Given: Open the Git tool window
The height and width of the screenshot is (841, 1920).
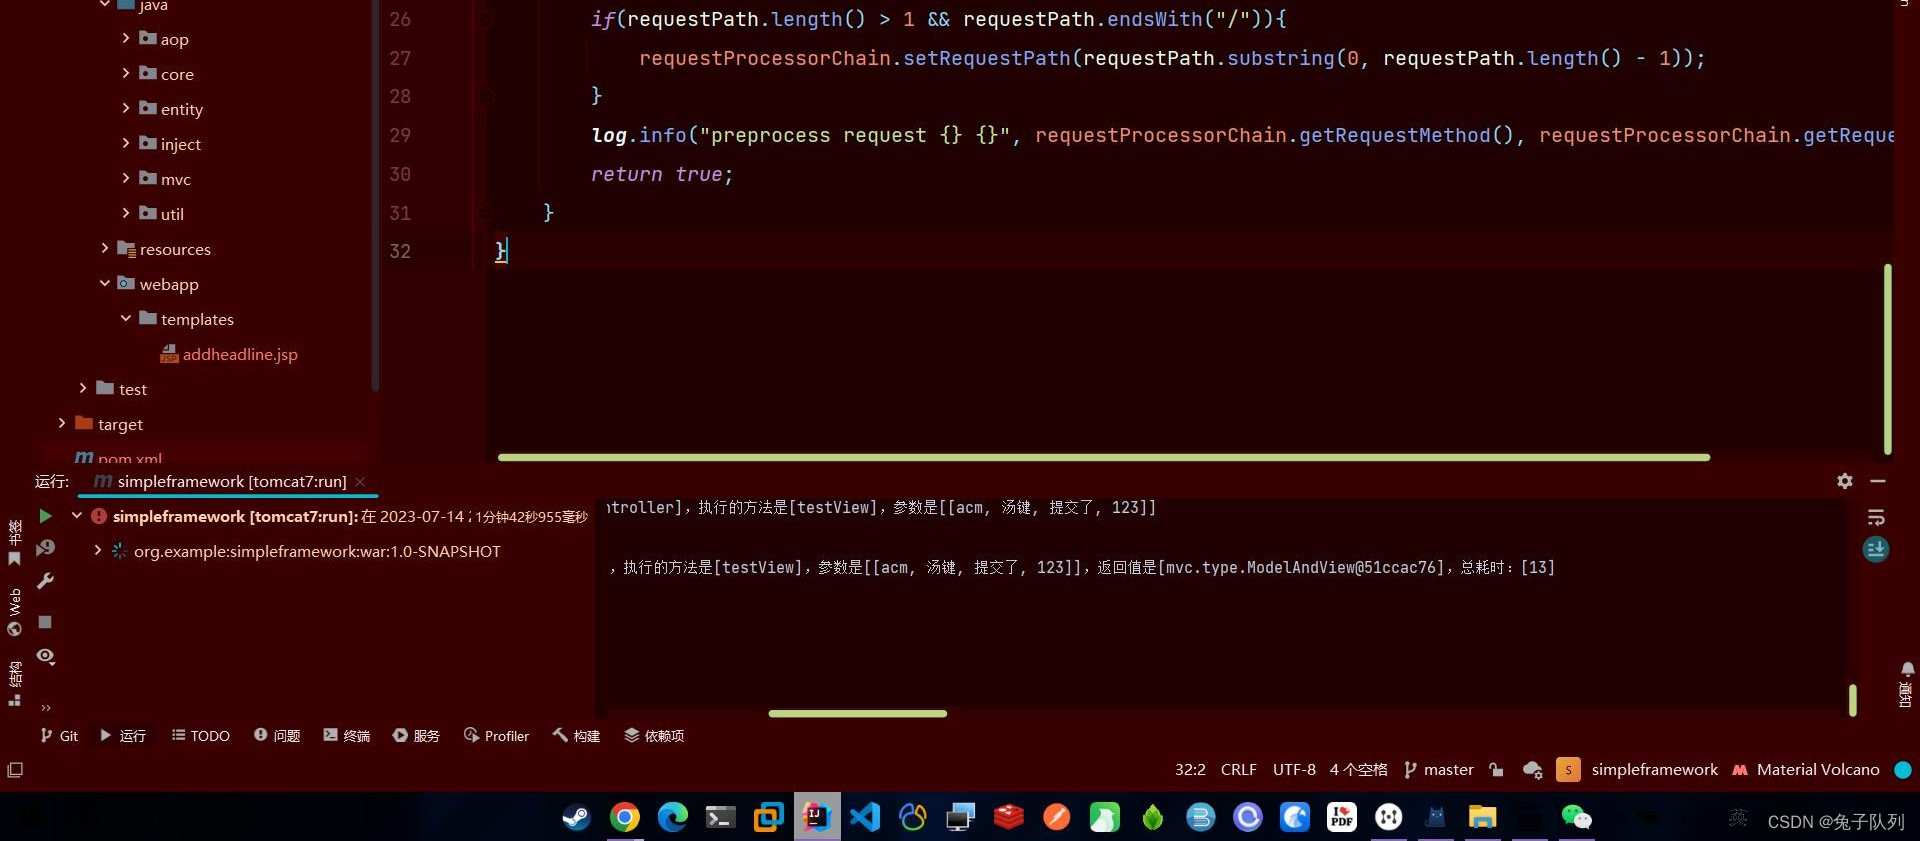Looking at the screenshot, I should [x=59, y=735].
